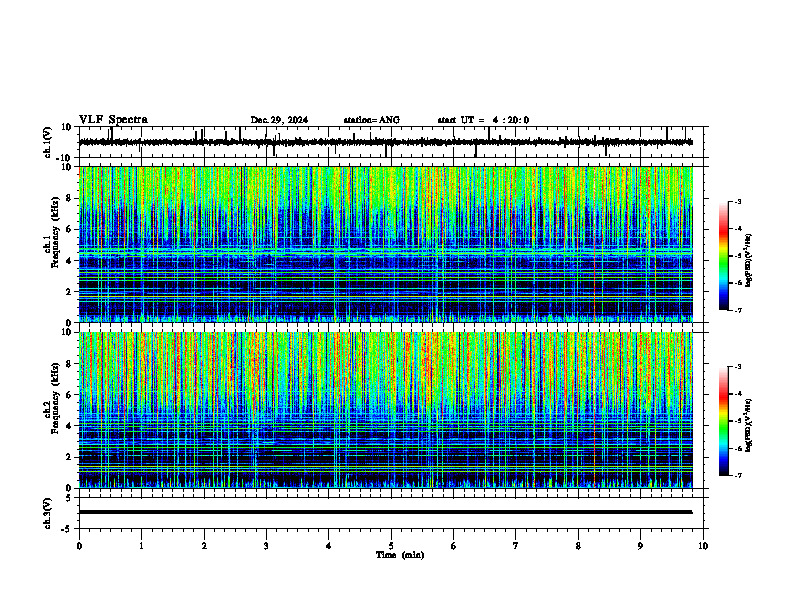Image resolution: width=792 pixels, height=612 pixels.
Task: Click time axis tick label "2"
Action: (204, 546)
